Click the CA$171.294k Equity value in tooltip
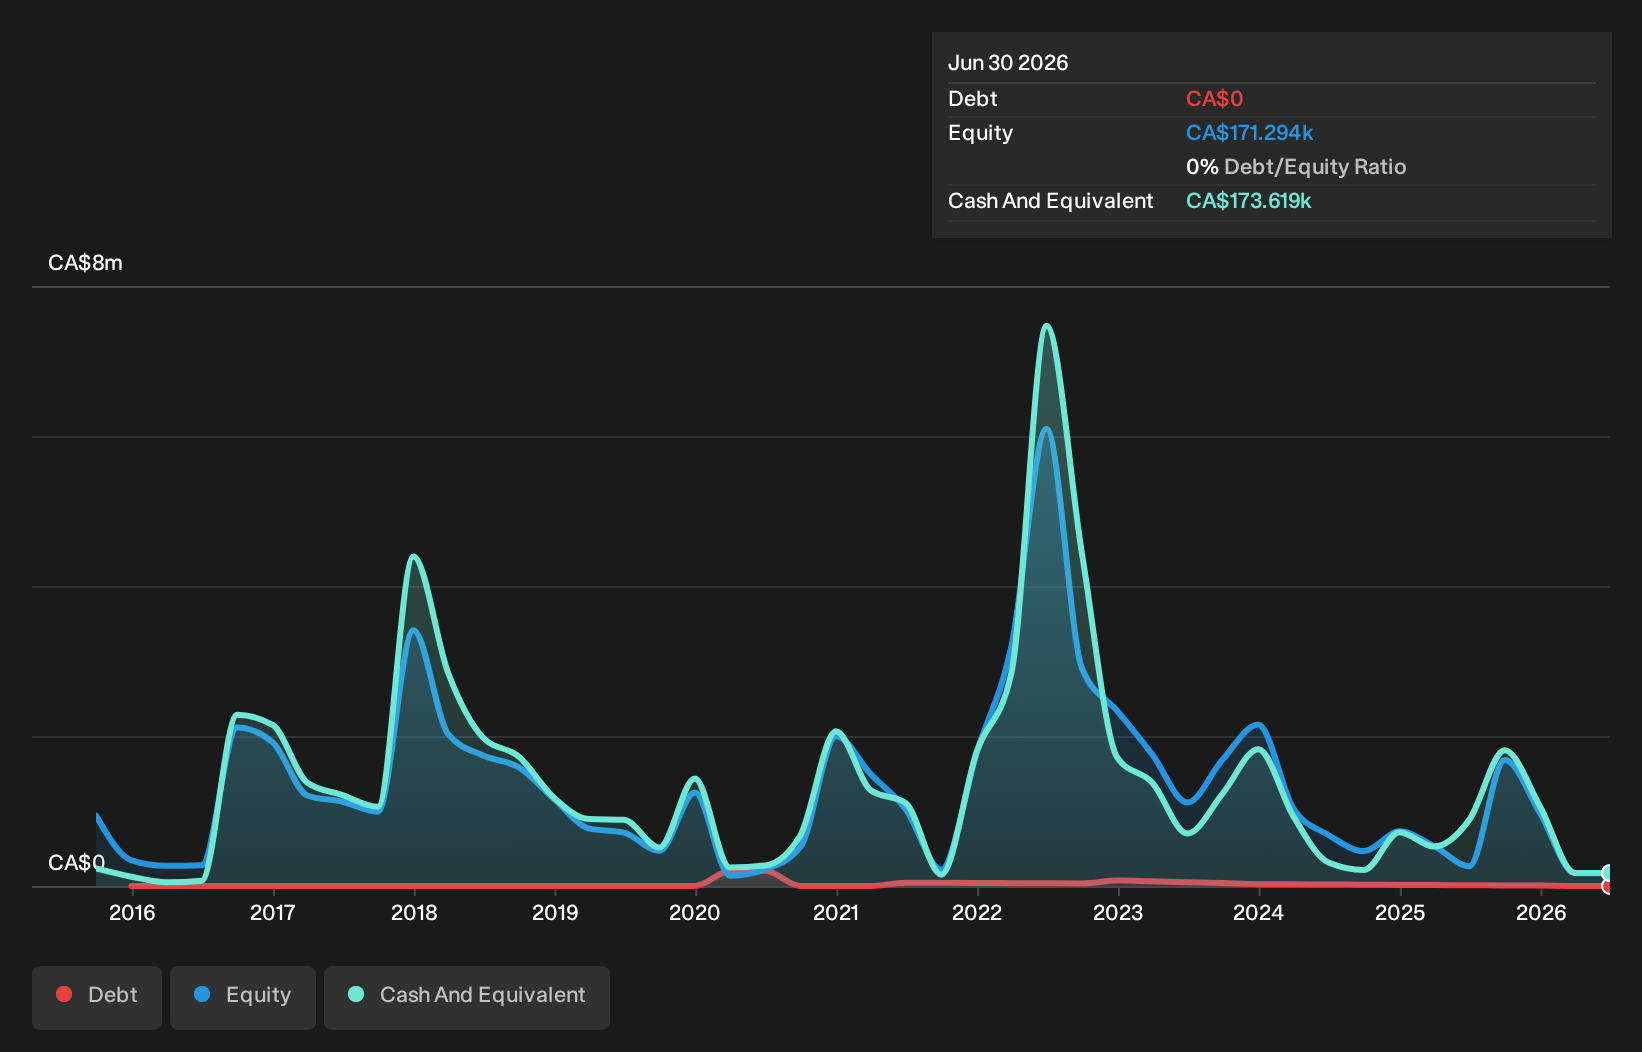This screenshot has height=1052, width=1642. [1250, 133]
